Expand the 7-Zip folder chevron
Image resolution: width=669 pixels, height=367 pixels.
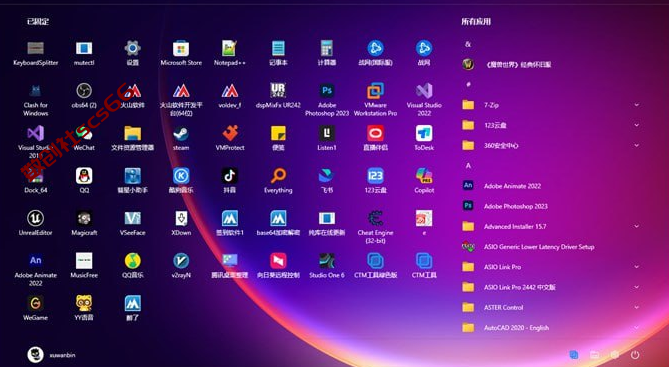point(637,105)
